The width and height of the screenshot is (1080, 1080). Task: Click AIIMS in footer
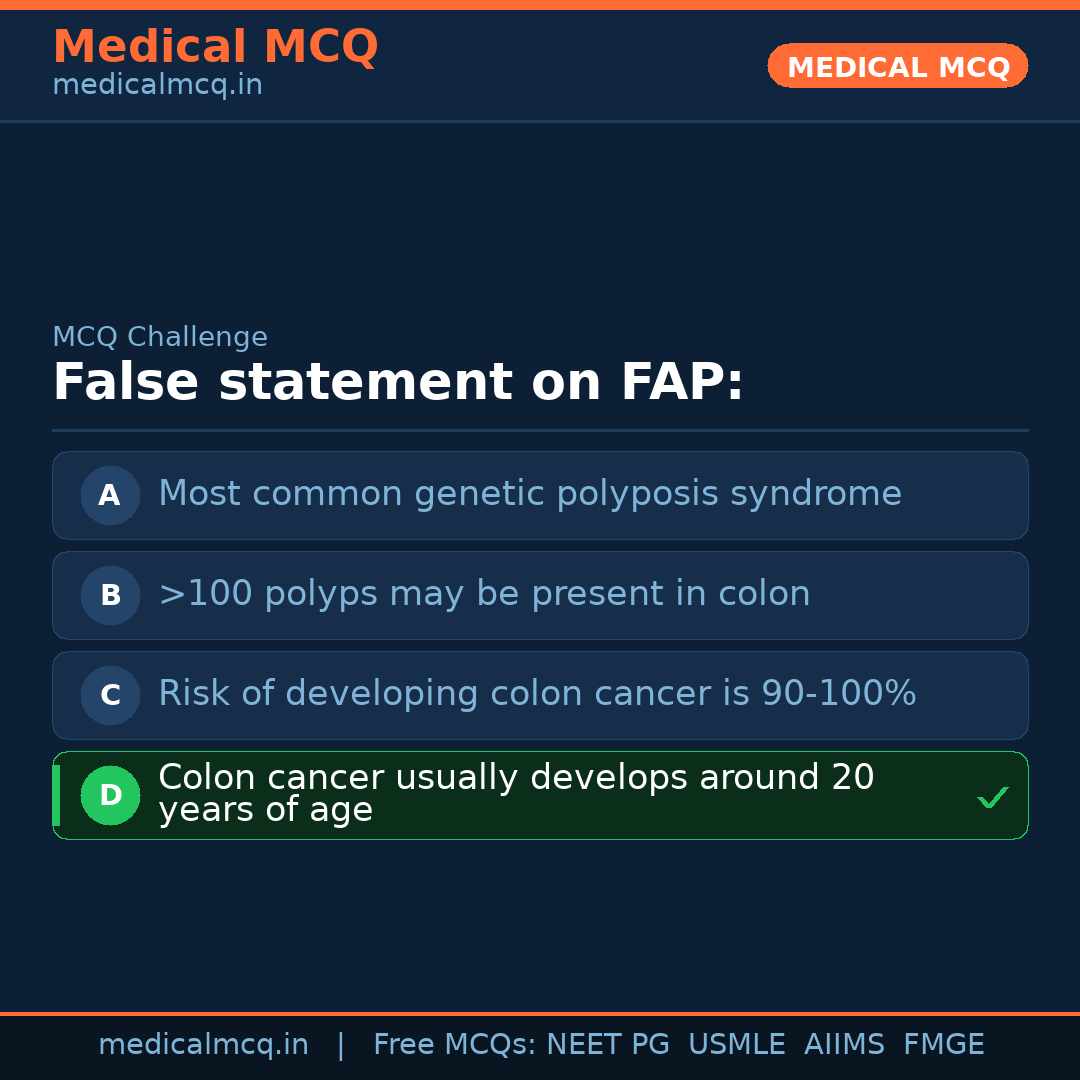(844, 1045)
